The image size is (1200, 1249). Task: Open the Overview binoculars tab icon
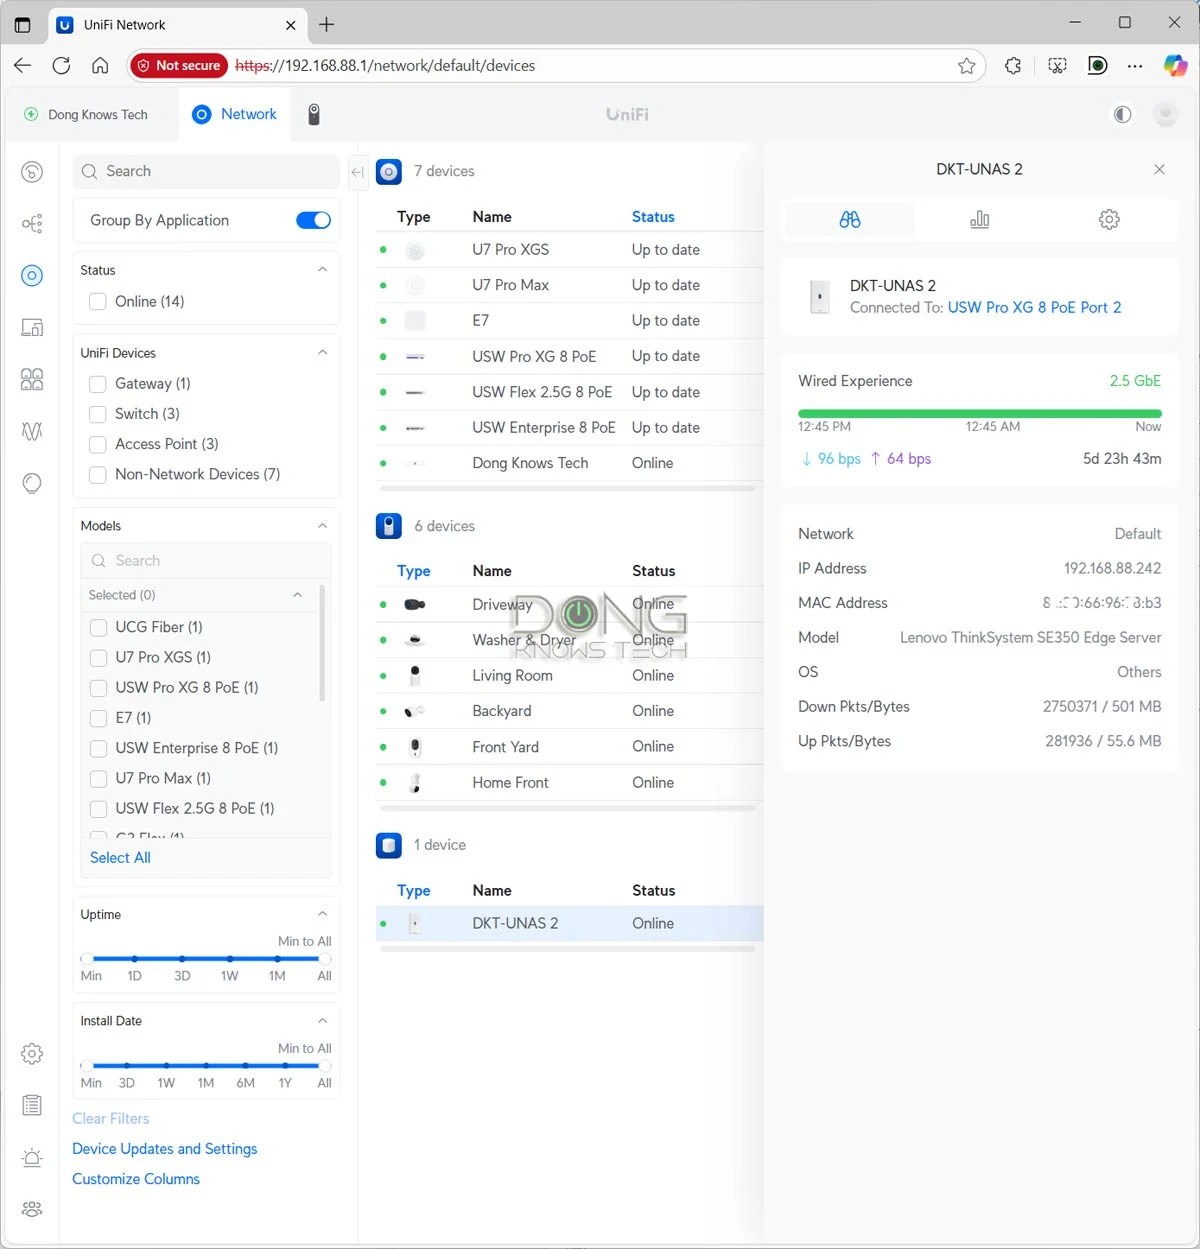coord(850,219)
